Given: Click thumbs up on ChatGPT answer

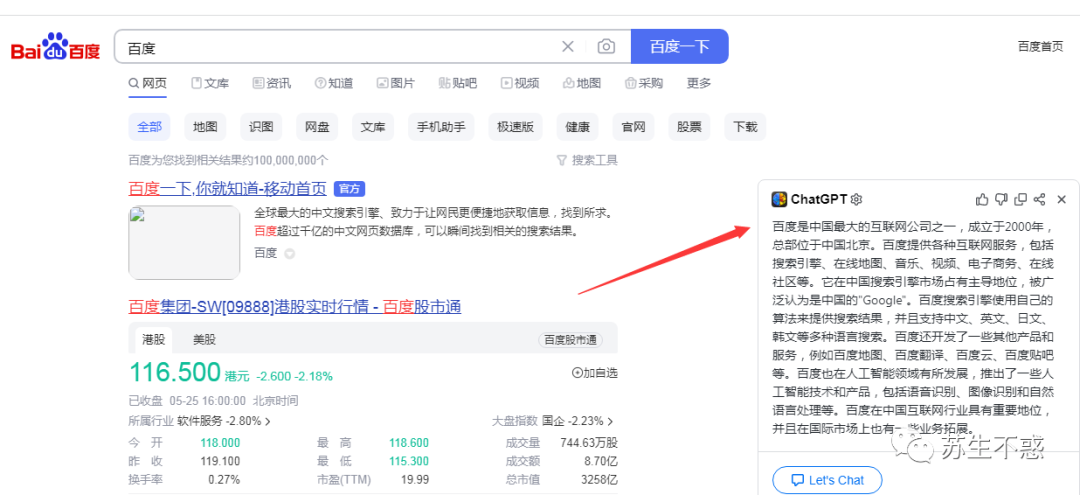Looking at the screenshot, I should pos(983,200).
